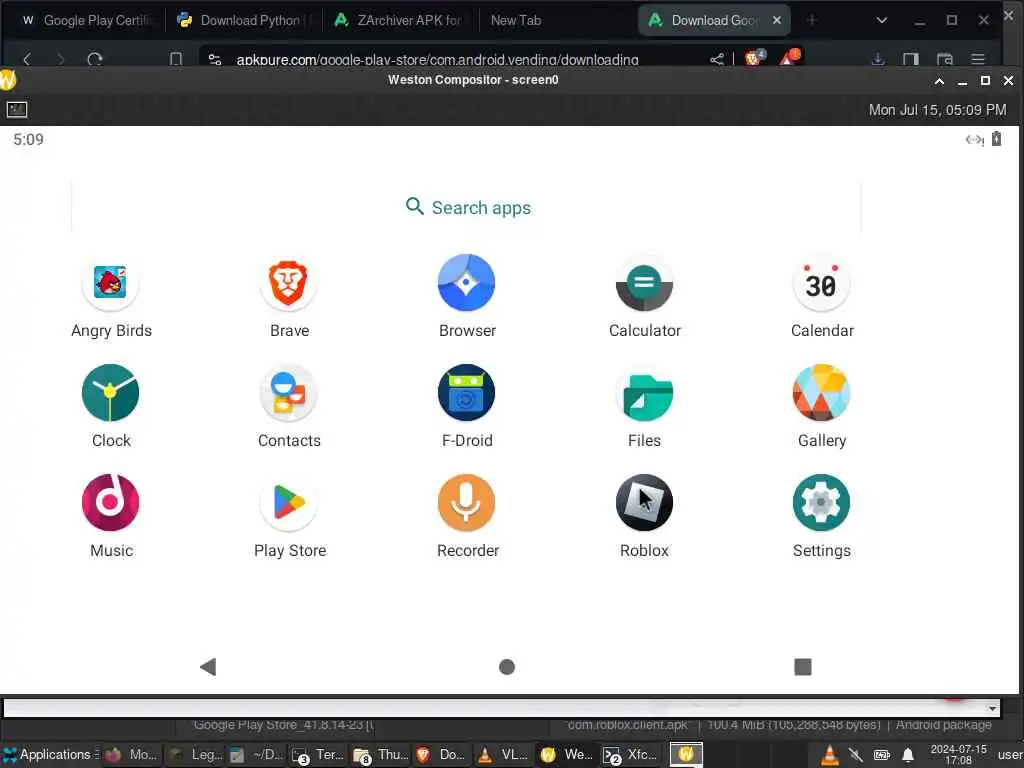
Task: Open the Android Settings app
Action: coord(821,503)
